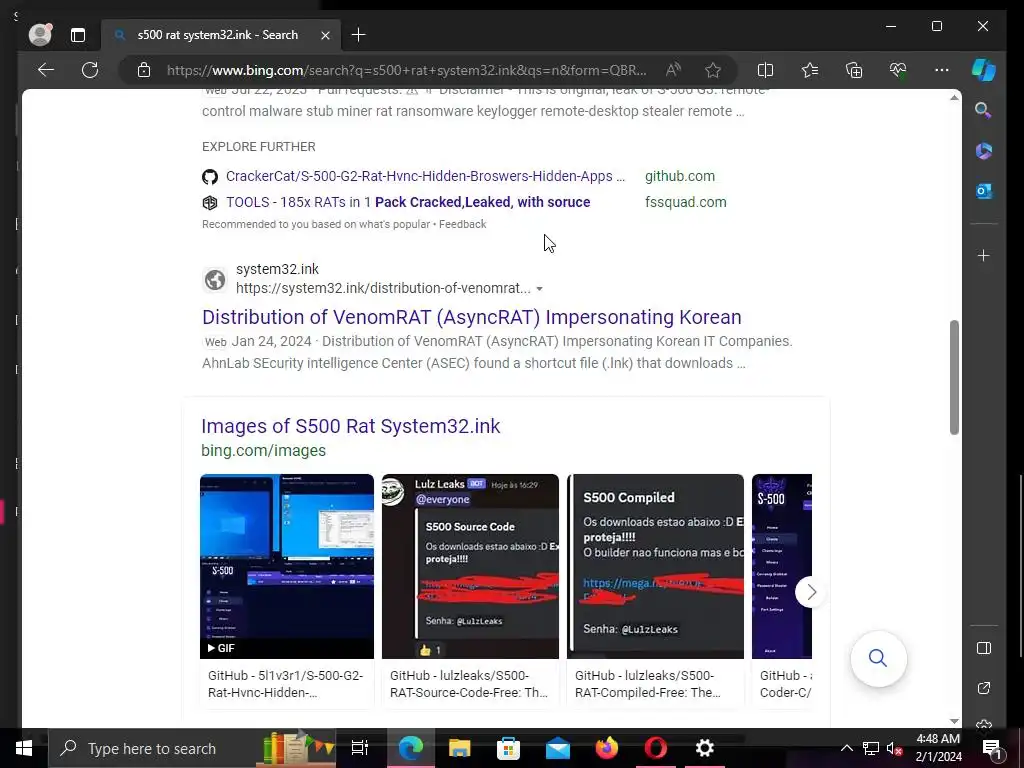Open CrackerCat S-500-G2 GitHub link
1024x768 pixels.
(x=425, y=176)
